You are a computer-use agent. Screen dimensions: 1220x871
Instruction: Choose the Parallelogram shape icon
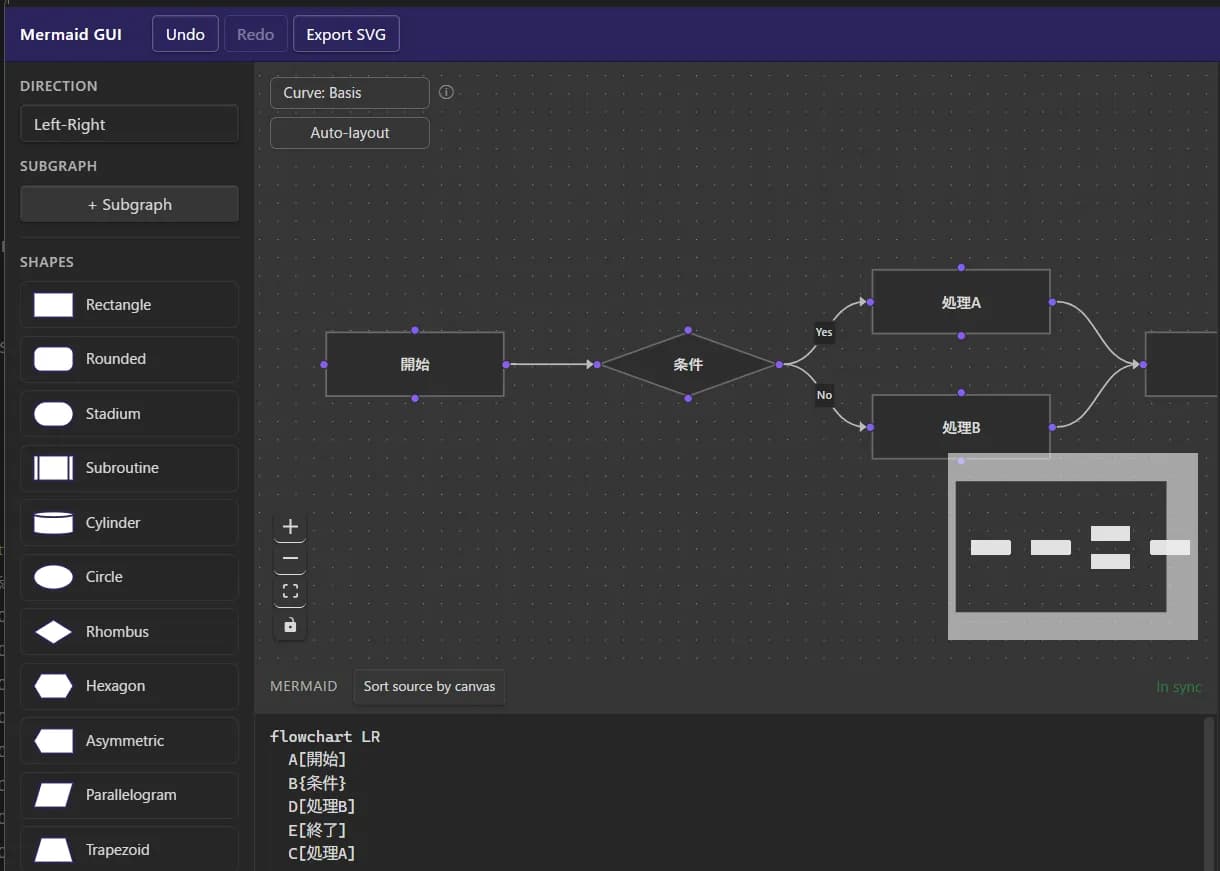(53, 795)
